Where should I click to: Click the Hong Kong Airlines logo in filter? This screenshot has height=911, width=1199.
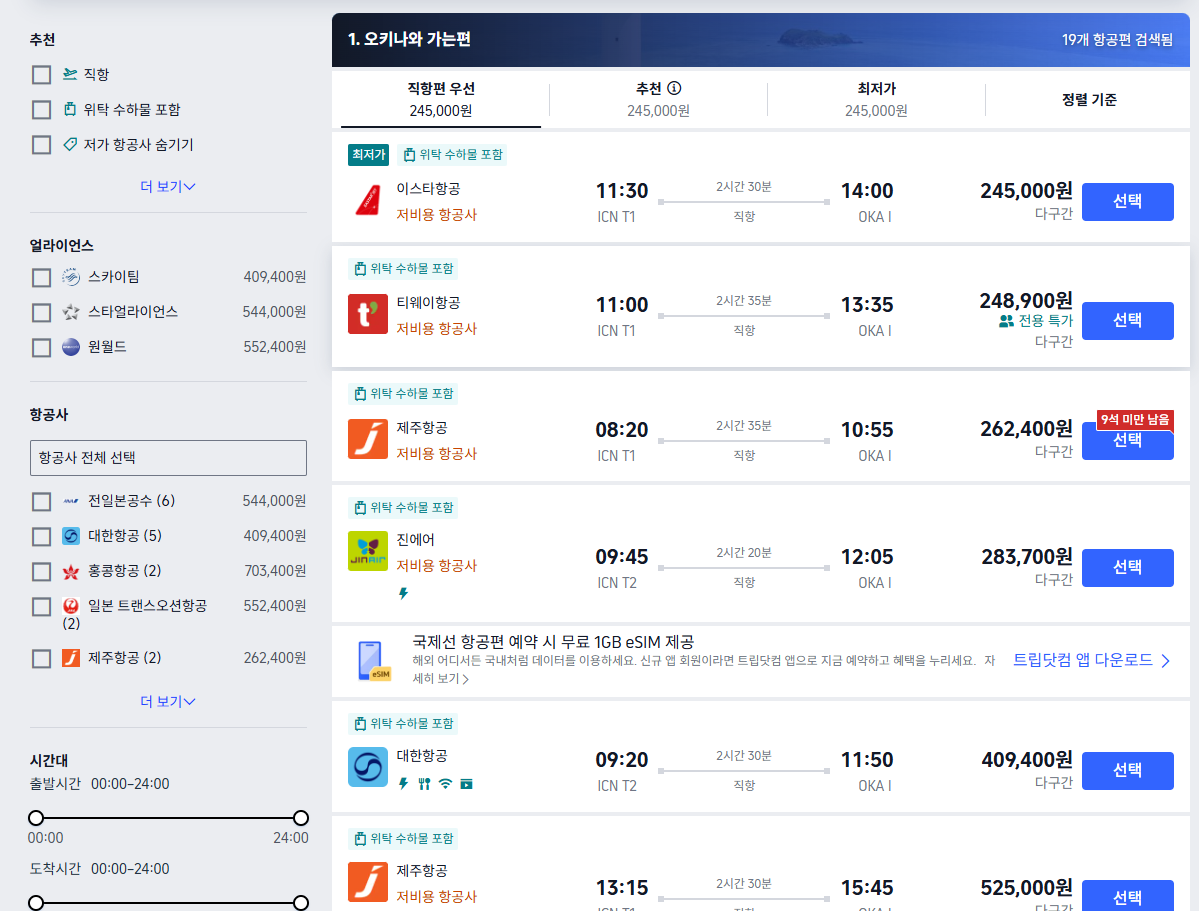(71, 571)
